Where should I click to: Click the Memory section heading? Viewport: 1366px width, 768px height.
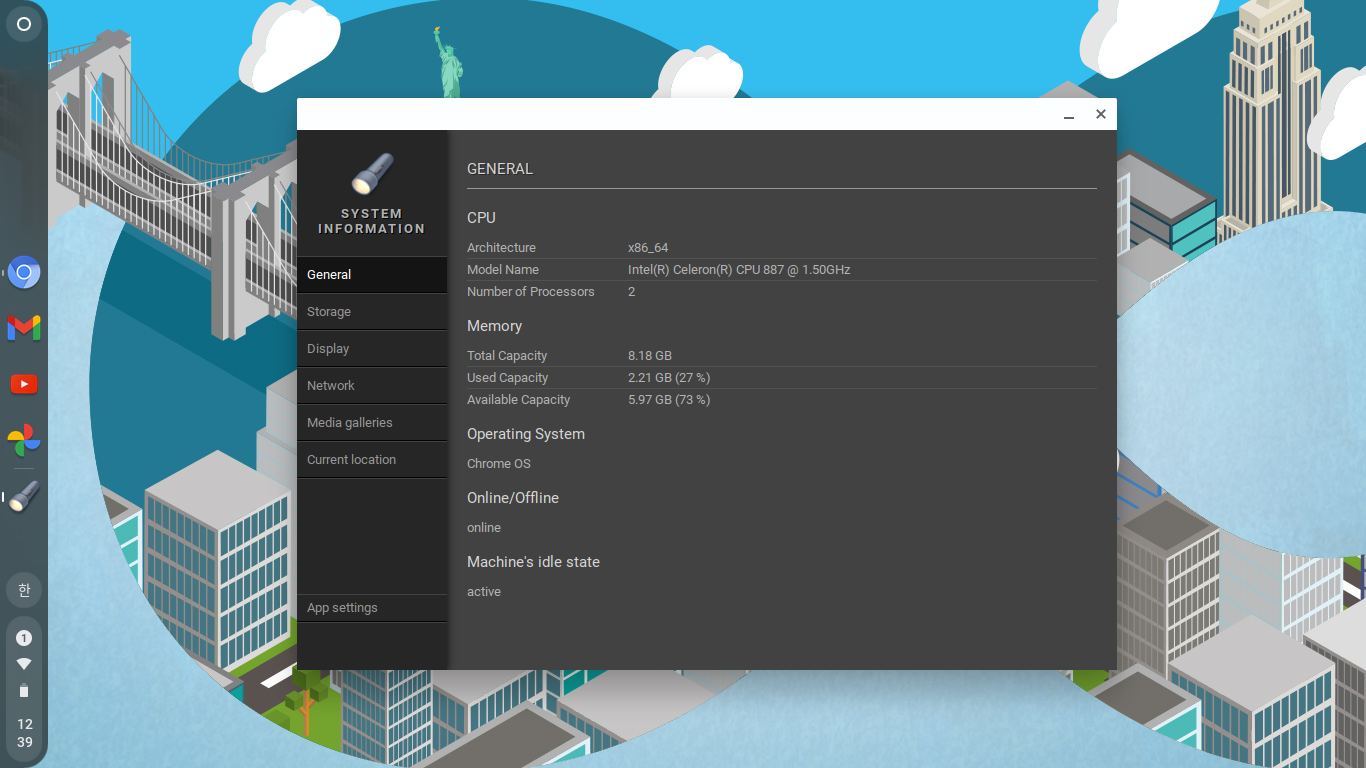click(x=494, y=326)
